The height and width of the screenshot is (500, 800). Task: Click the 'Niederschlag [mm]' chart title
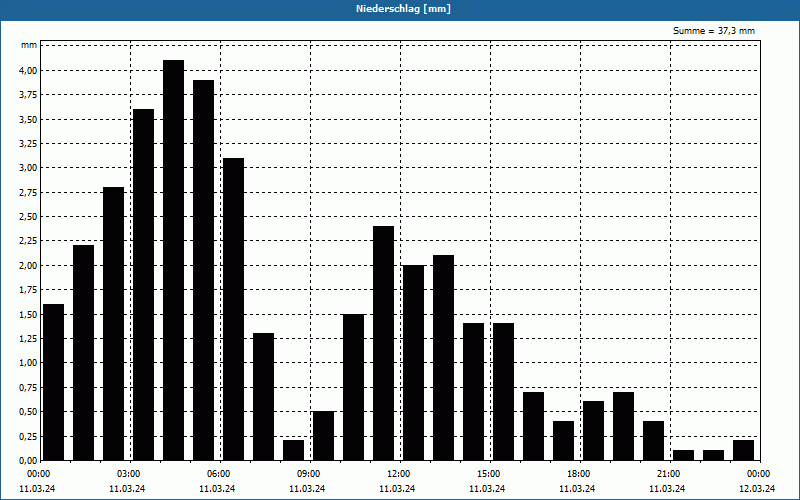click(403, 9)
